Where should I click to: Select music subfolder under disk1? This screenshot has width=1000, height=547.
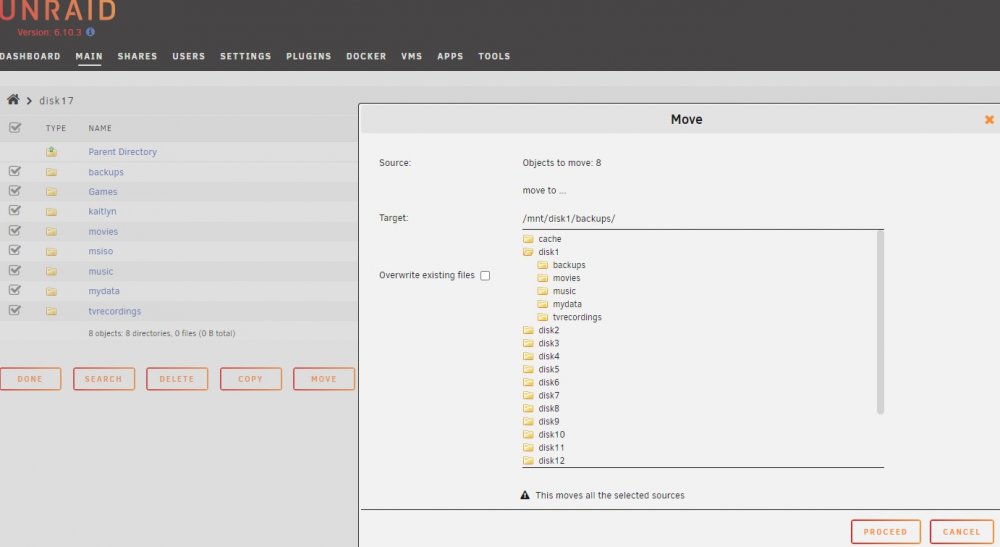click(x=564, y=291)
